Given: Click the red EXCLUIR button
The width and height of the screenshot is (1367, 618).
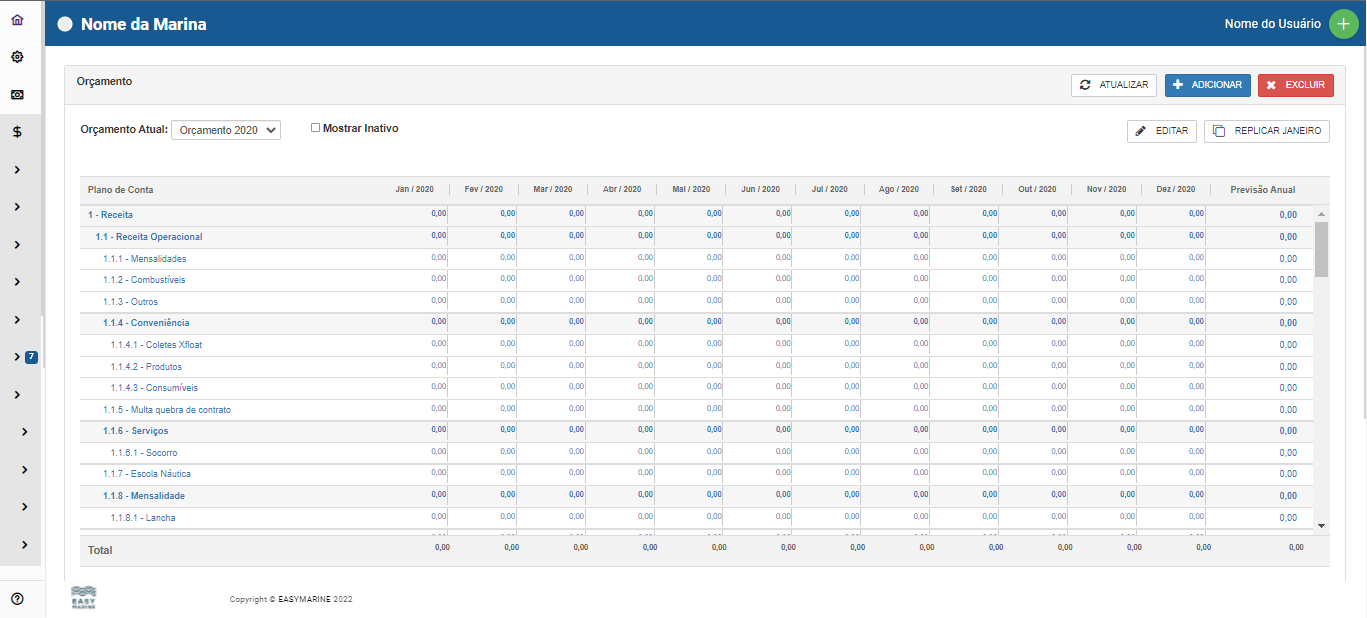Looking at the screenshot, I should tap(1295, 85).
